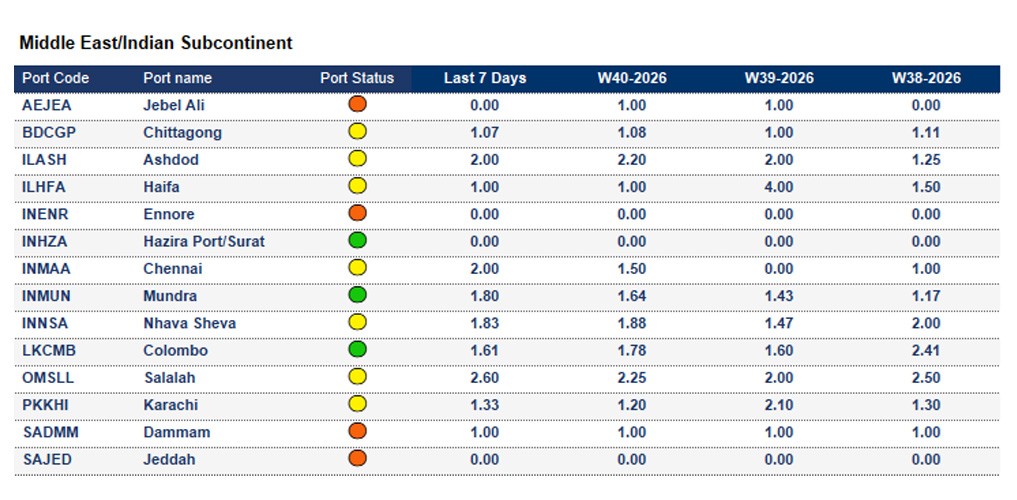
Task: Click Colombo W38-2026 value 2.41
Action: click(x=926, y=351)
